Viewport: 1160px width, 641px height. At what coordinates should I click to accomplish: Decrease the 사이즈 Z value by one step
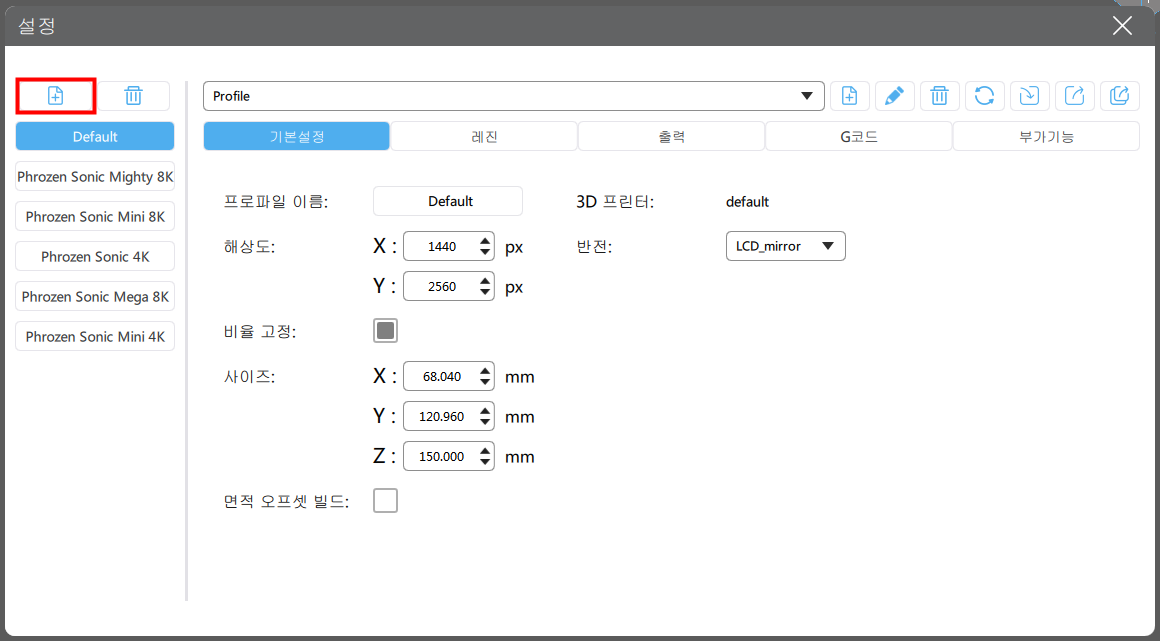coord(485,463)
